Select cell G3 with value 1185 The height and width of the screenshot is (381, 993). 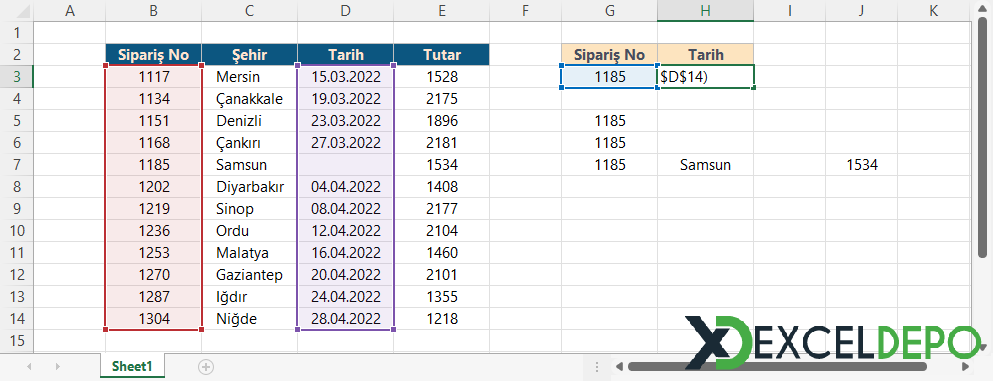pos(609,77)
